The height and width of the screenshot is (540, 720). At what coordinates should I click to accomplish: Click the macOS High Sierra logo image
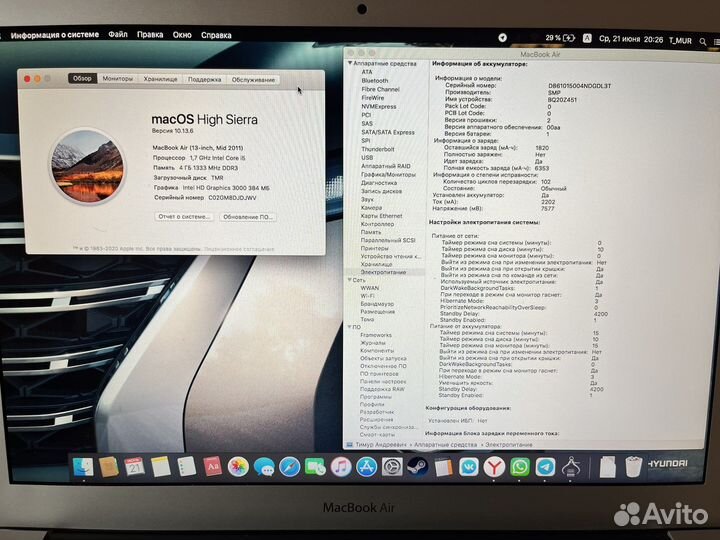point(87,166)
